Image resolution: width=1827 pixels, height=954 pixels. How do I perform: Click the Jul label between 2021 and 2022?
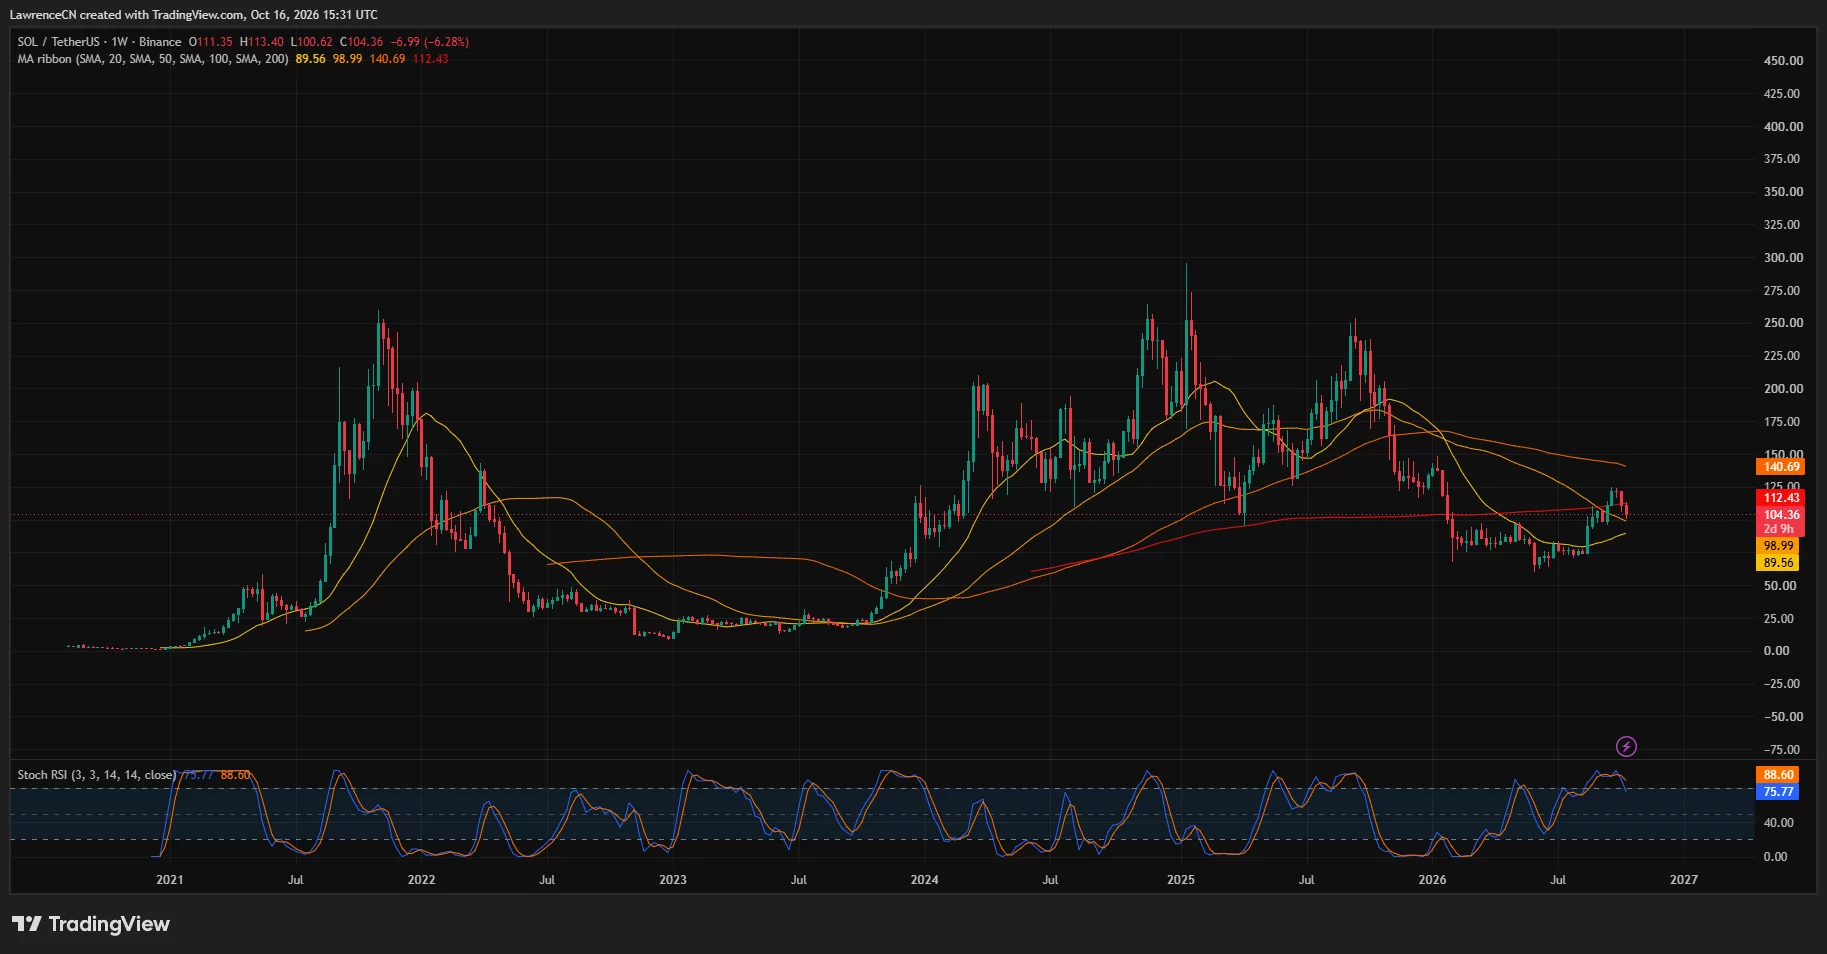(295, 880)
